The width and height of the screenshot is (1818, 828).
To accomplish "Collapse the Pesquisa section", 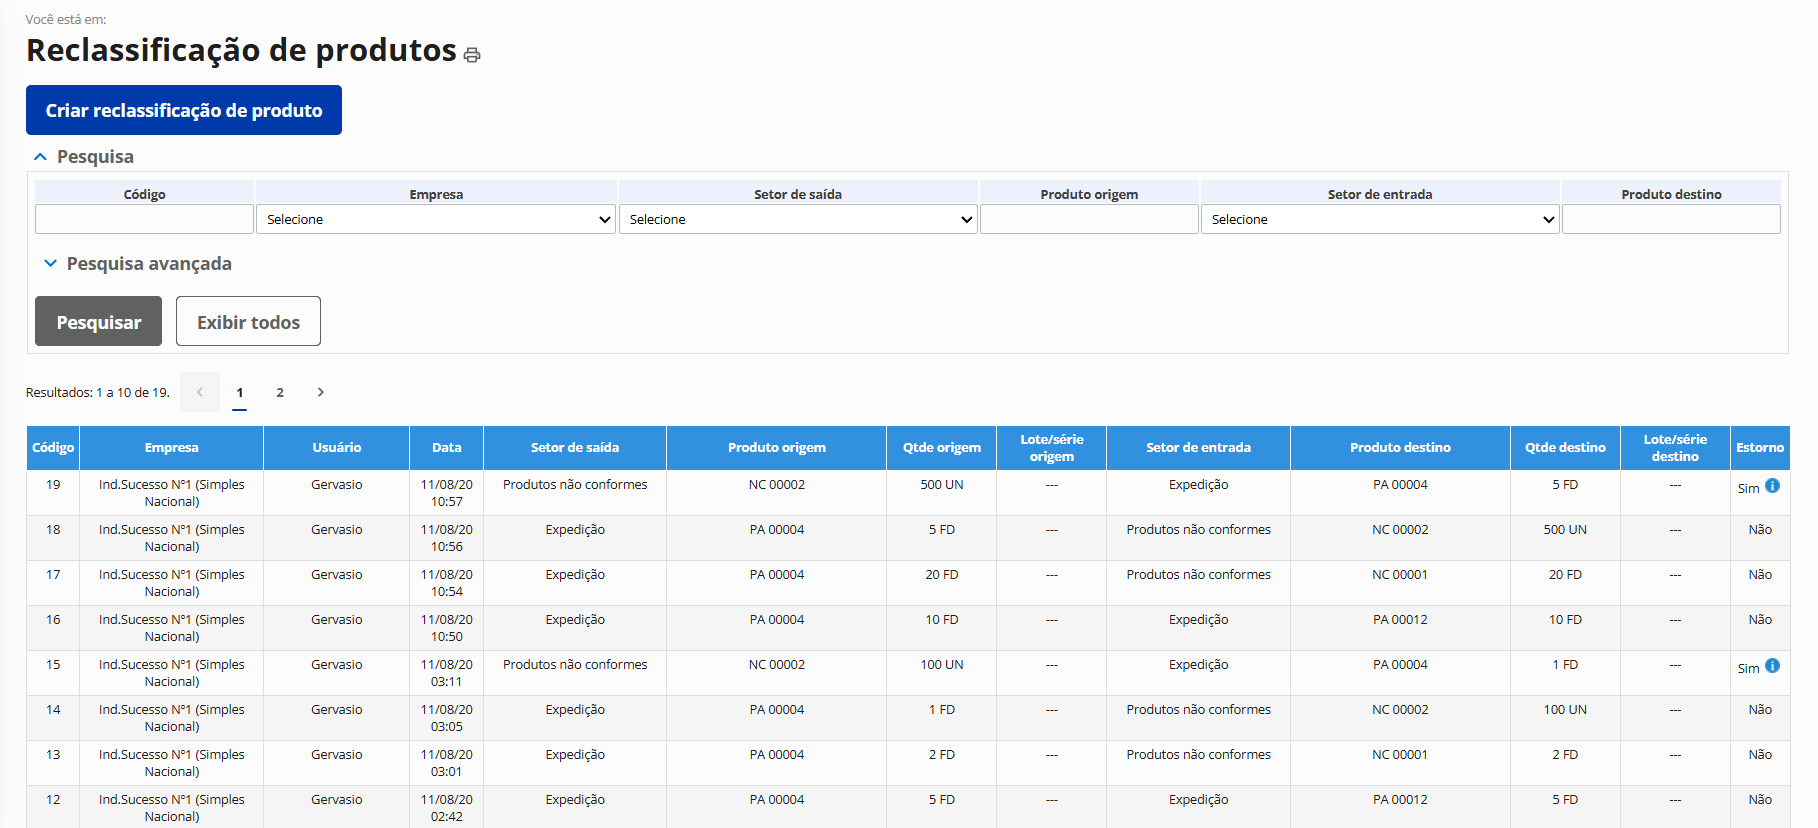I will (41, 157).
